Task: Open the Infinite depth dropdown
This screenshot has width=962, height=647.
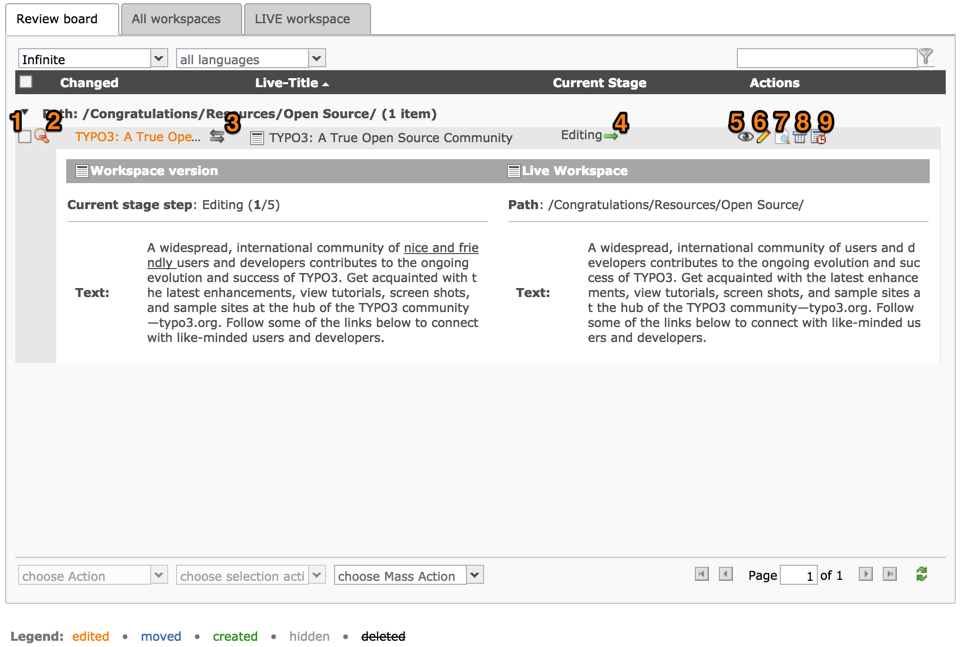Action: [158, 59]
